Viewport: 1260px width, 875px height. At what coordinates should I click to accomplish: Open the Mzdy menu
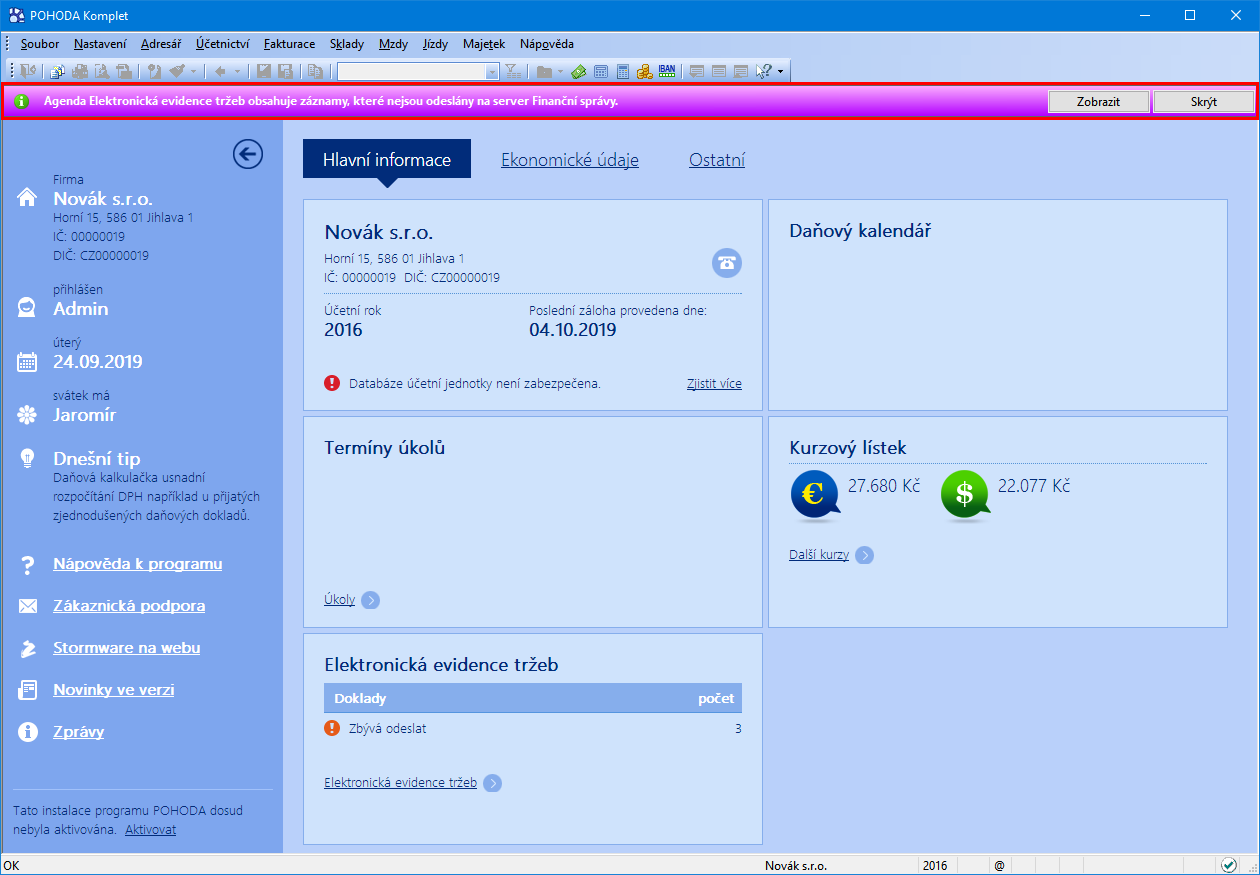point(393,44)
